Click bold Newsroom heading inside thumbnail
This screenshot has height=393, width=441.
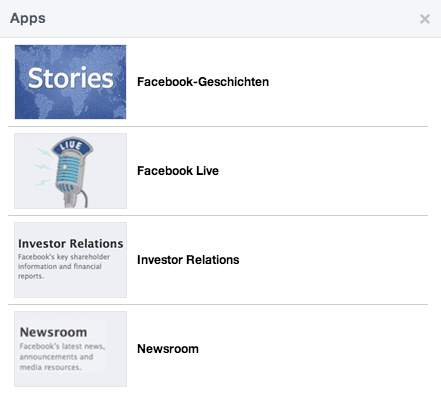(53, 332)
